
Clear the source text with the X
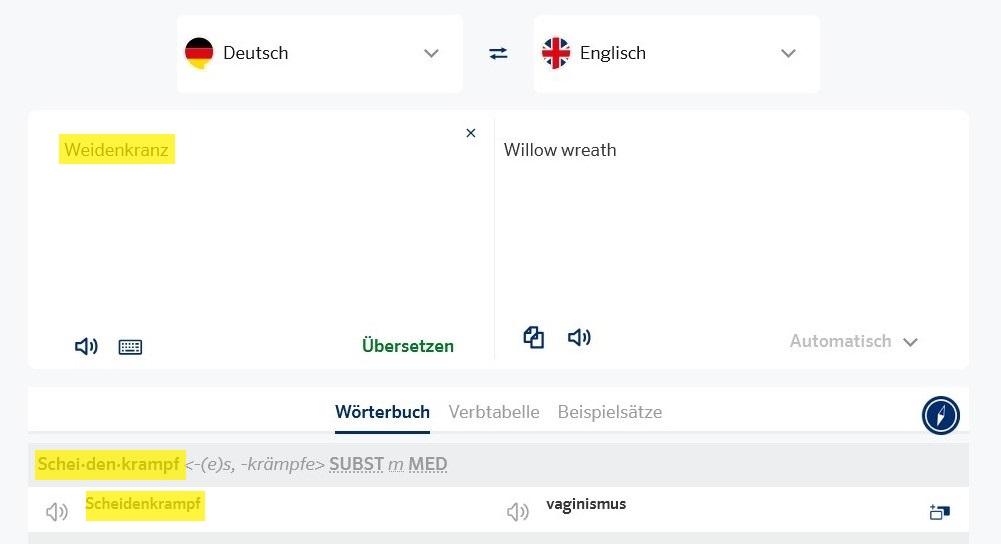click(470, 133)
